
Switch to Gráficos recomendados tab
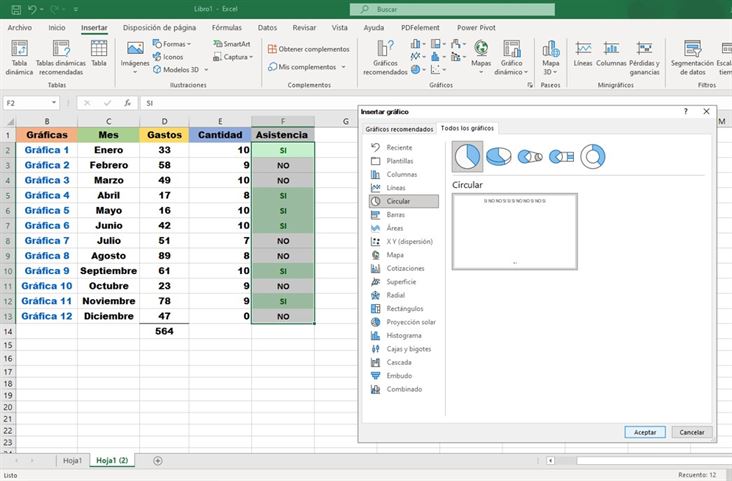[x=399, y=129]
